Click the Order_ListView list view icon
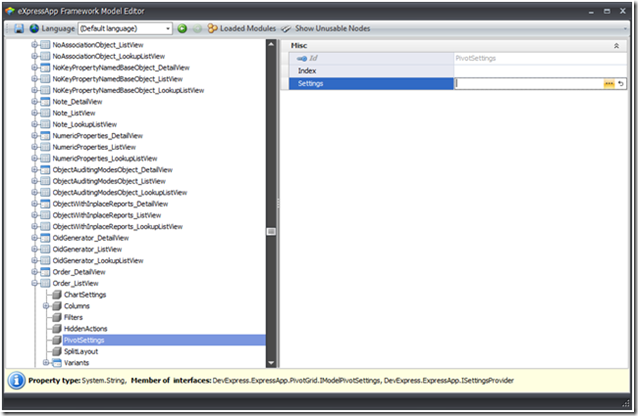Viewport: 638px width, 416px height. [45, 283]
